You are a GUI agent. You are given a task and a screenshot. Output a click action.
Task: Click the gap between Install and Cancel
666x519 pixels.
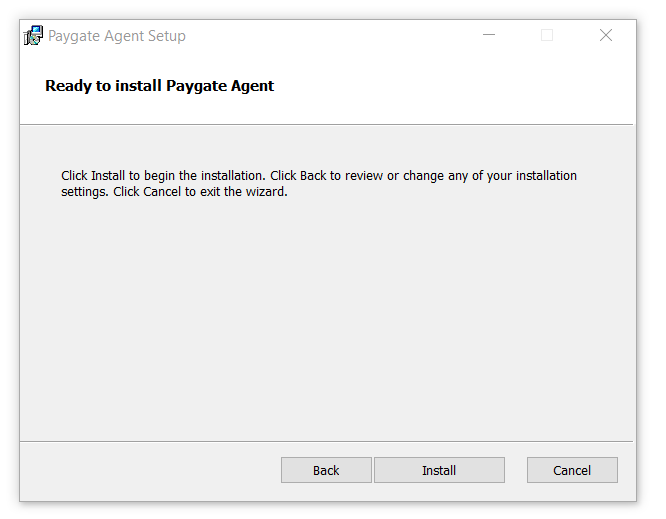point(516,470)
